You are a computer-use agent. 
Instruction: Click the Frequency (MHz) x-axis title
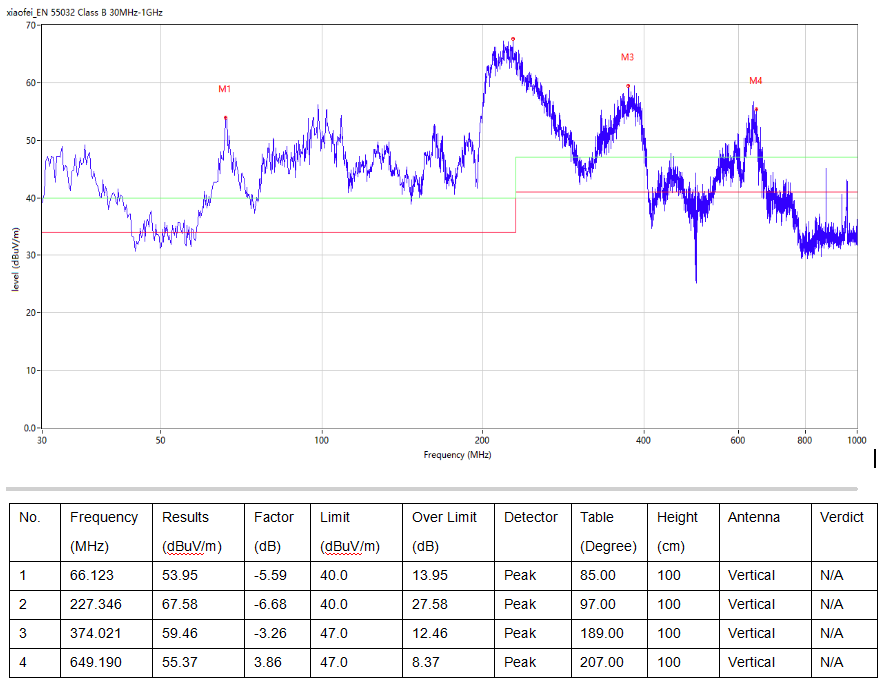click(457, 455)
